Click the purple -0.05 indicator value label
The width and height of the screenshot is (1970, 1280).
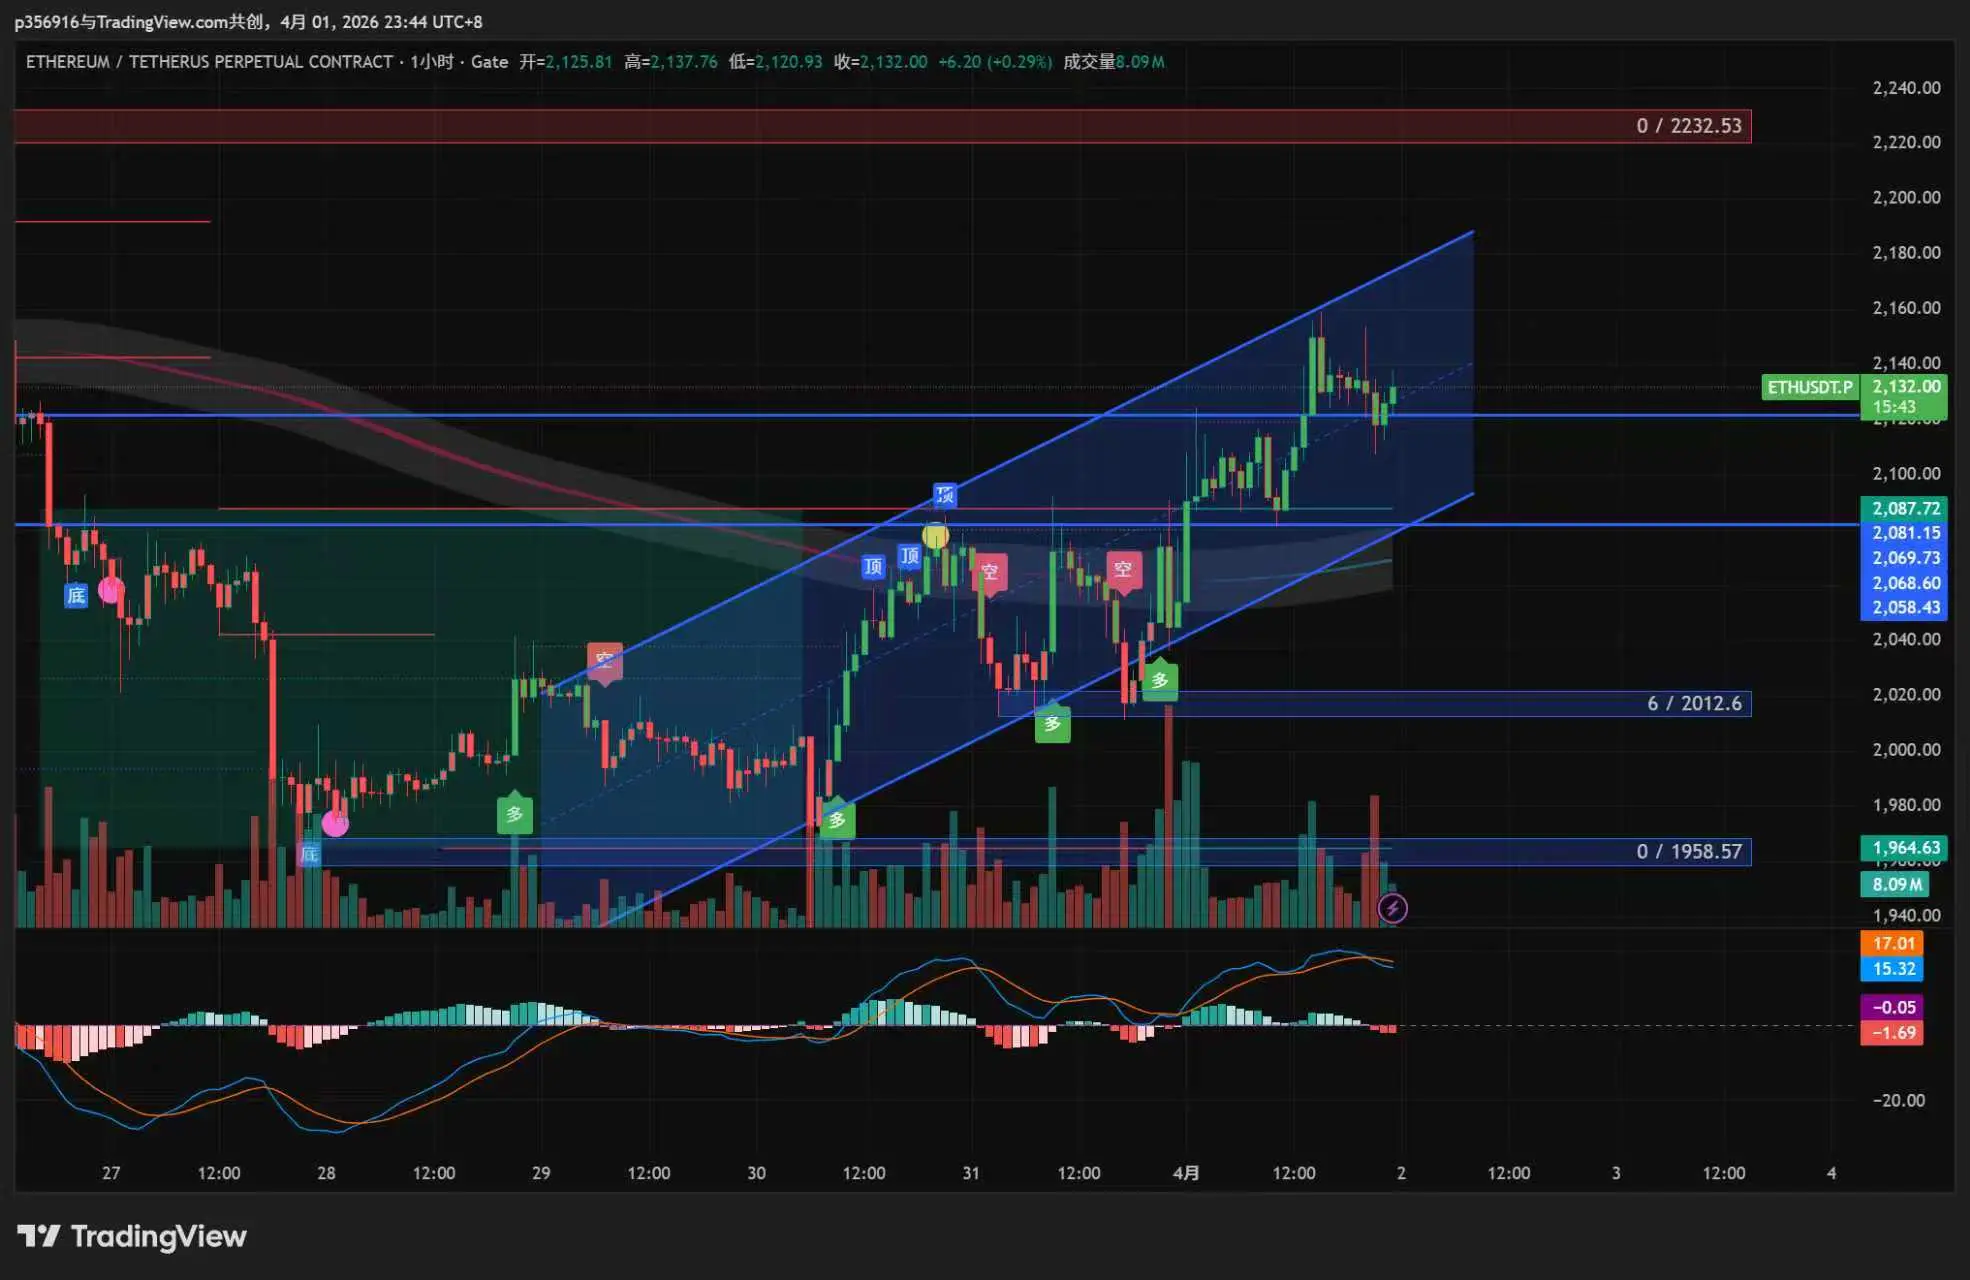coord(1892,1007)
